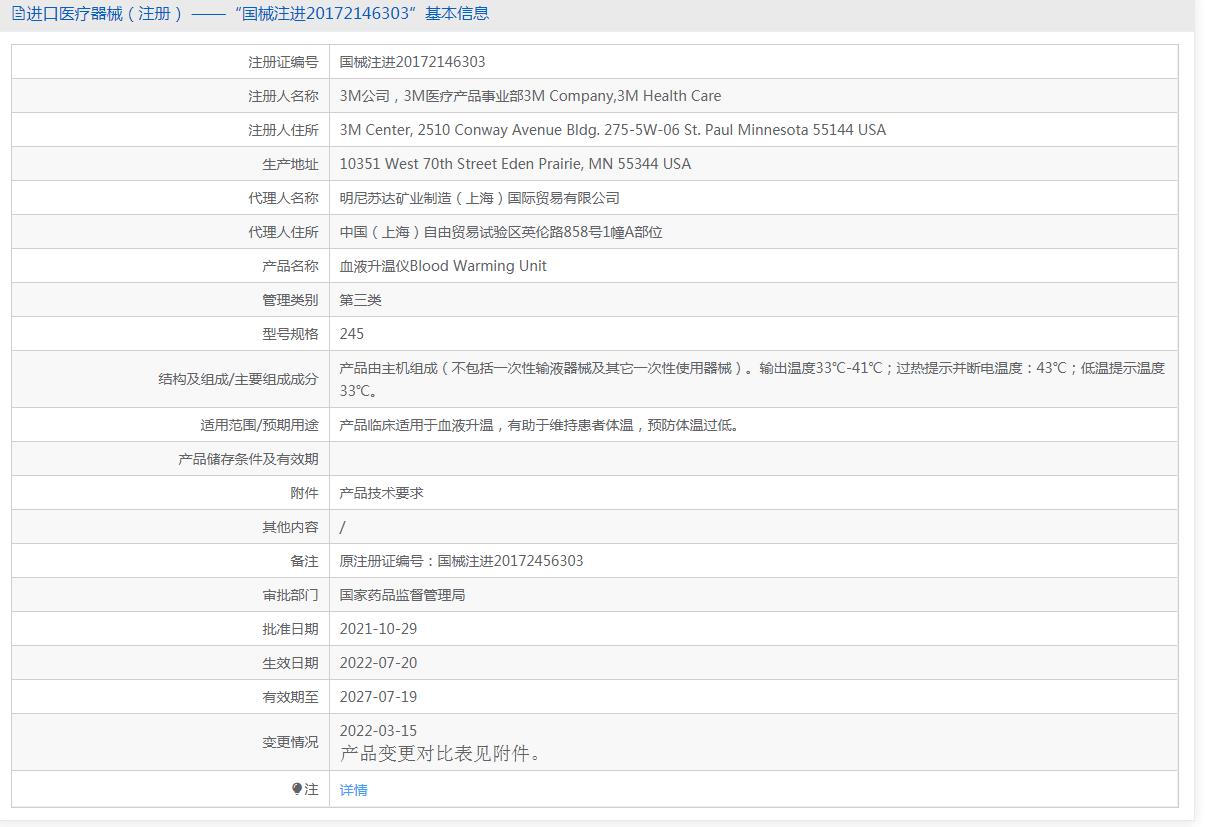Select the 产品技术要求 value

382,493
